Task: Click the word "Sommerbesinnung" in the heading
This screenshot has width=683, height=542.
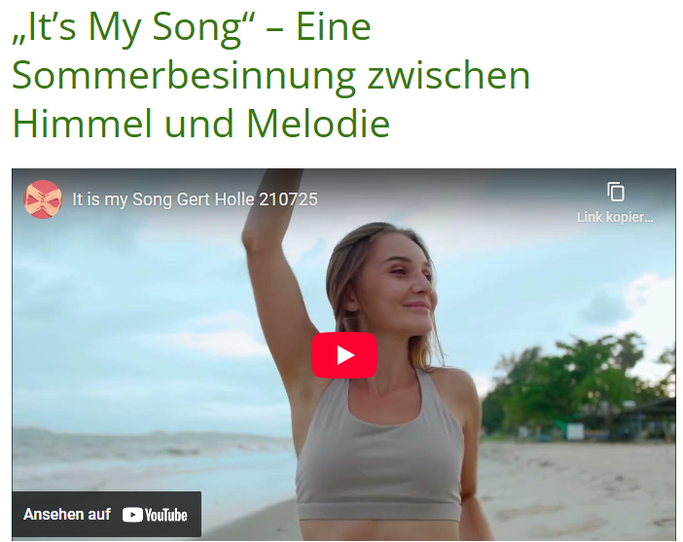Action: pyautogui.click(x=184, y=75)
